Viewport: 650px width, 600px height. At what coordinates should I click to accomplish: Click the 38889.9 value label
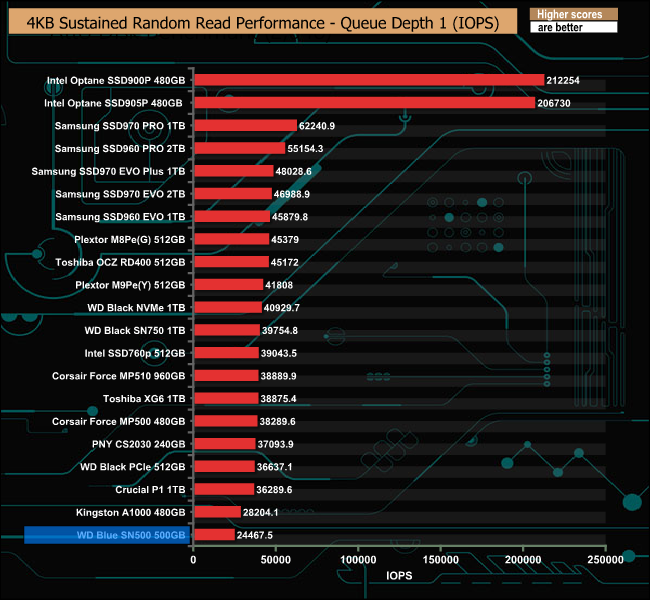pyautogui.click(x=278, y=377)
